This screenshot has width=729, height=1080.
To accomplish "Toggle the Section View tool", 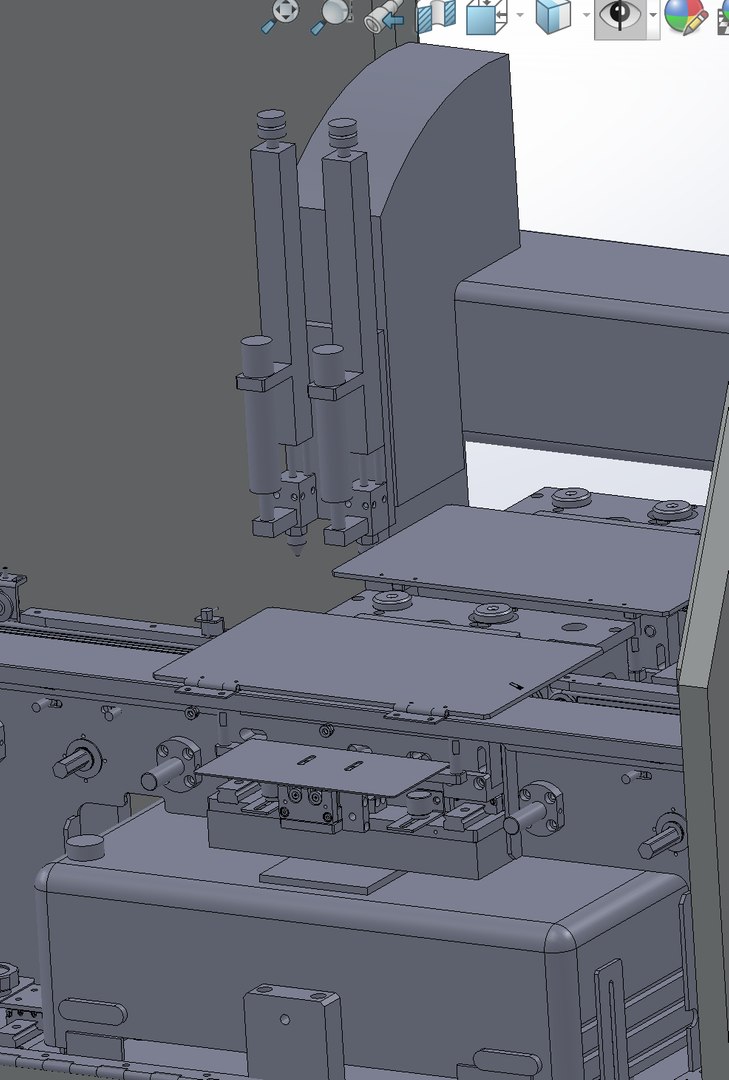I will 436,17.
